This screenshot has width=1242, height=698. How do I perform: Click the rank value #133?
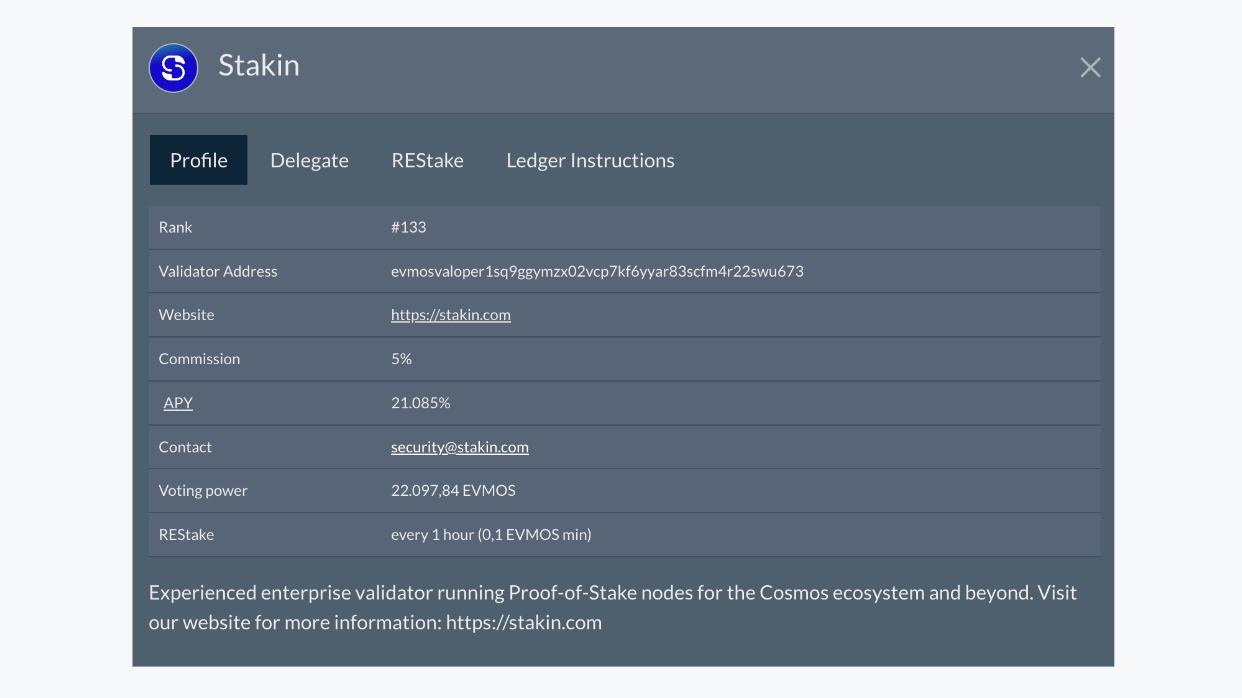point(408,227)
